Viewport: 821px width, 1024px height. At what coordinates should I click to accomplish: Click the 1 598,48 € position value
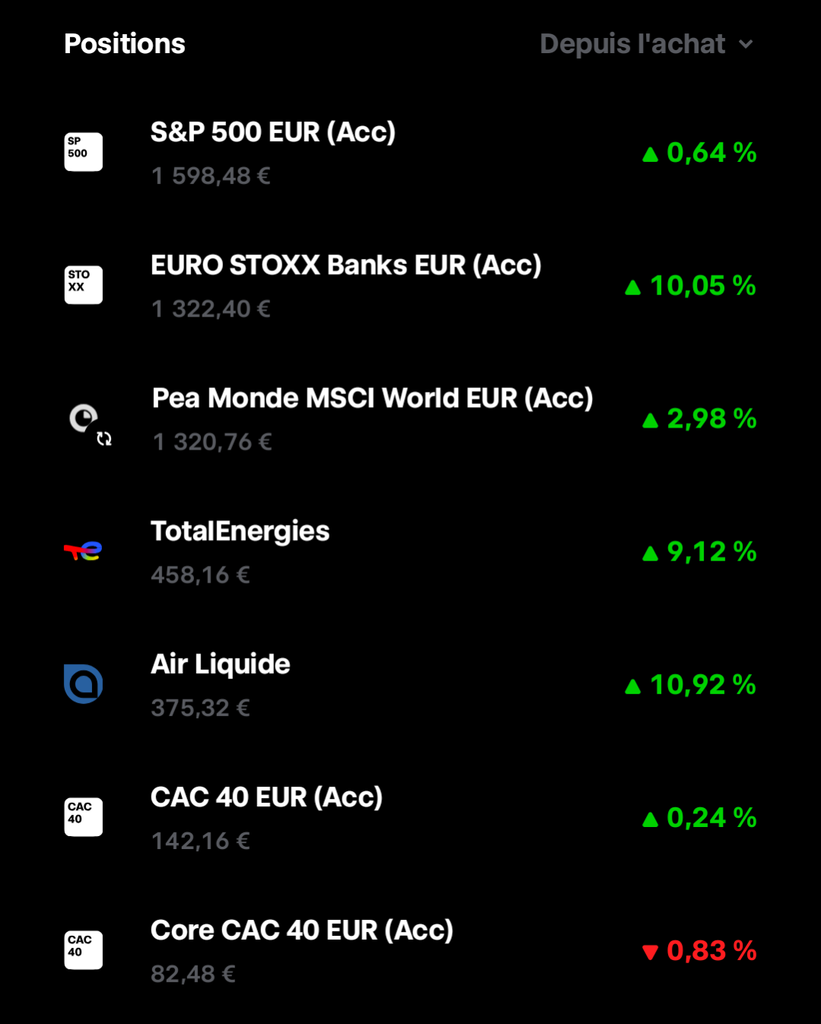pos(211,176)
